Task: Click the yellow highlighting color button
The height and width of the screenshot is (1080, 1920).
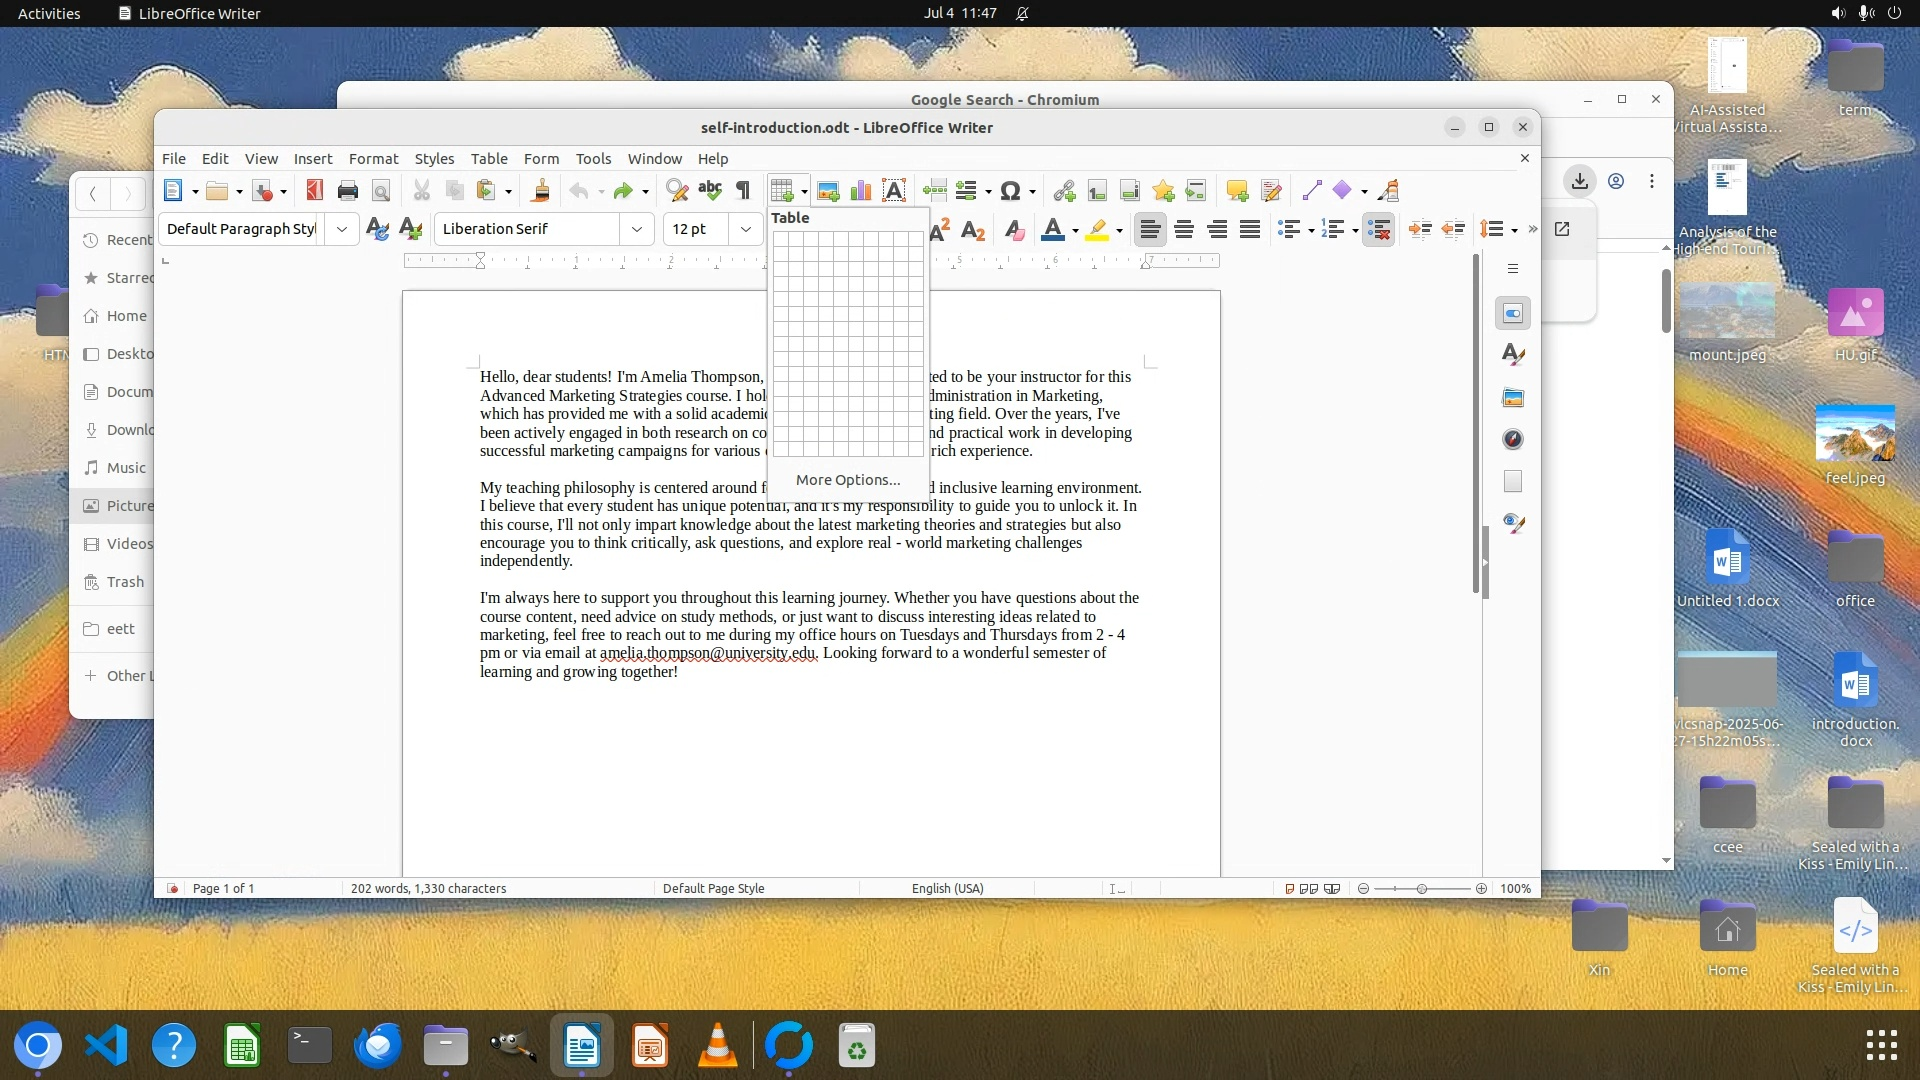Action: click(x=1097, y=229)
